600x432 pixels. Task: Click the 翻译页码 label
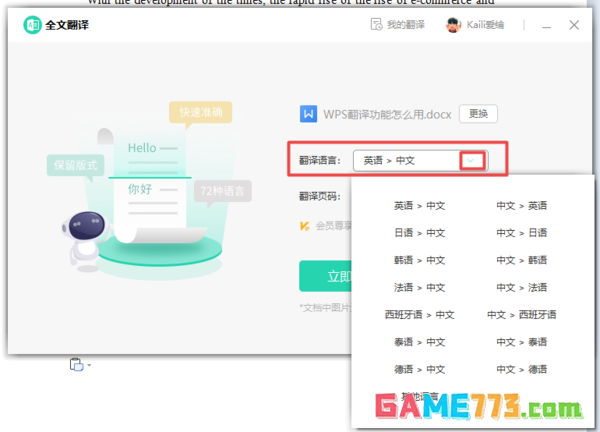(x=320, y=197)
